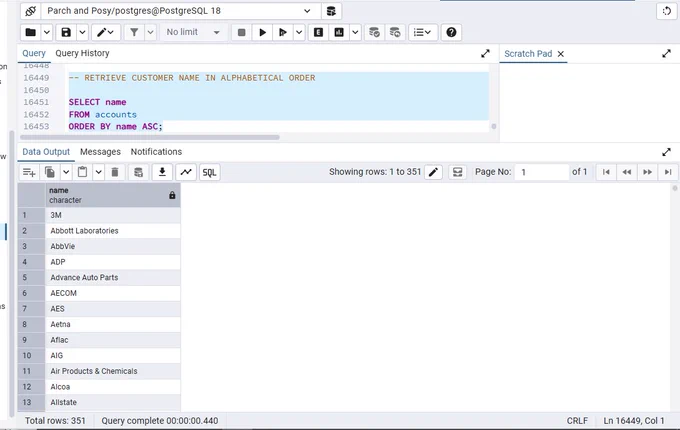The height and width of the screenshot is (430, 680).
Task: Maximize the Scratch Pad panel
Action: 667,54
